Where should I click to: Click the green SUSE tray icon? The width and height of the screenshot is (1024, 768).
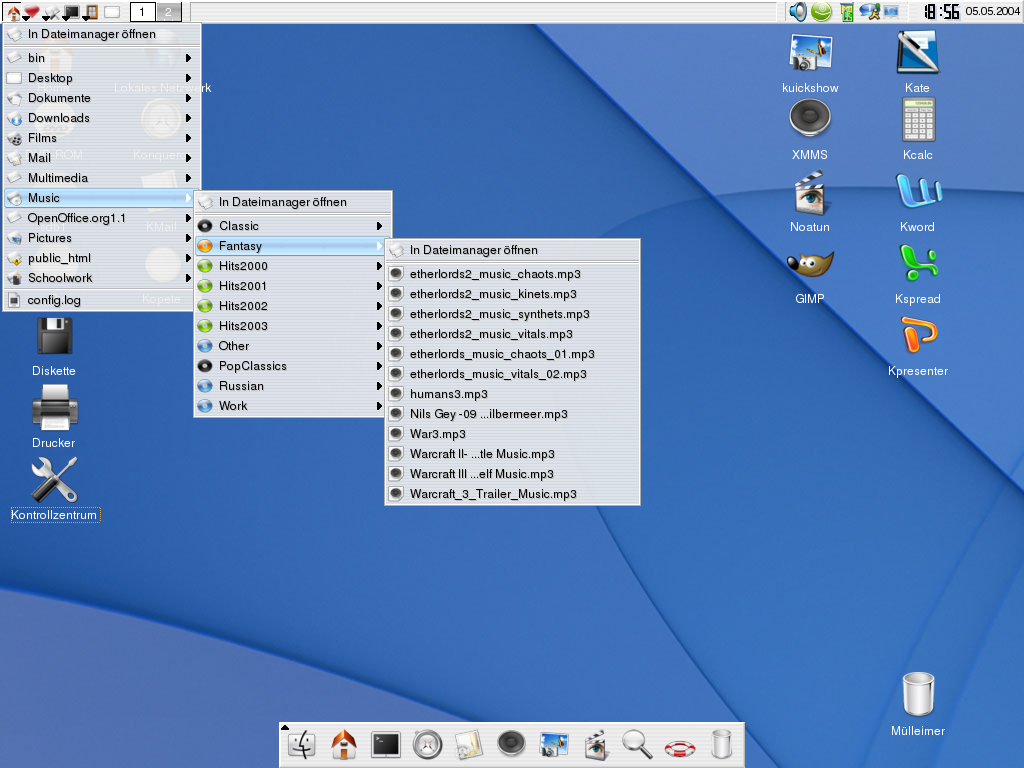(821, 11)
